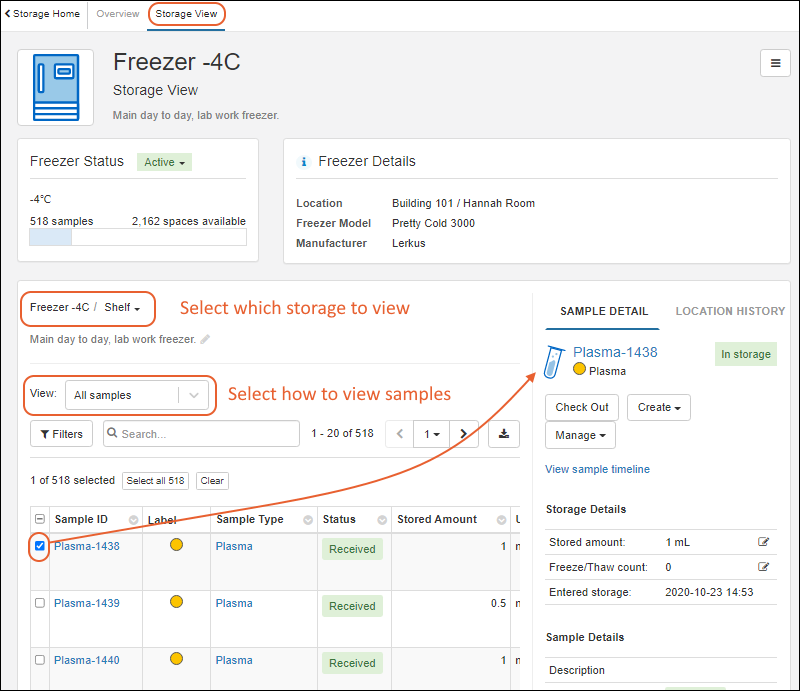Click the download export icon

pyautogui.click(x=504, y=434)
